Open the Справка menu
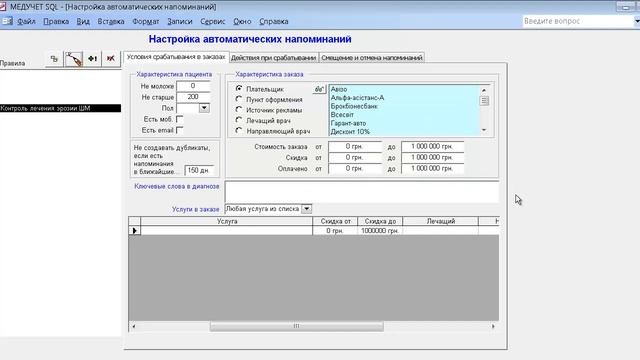 pyautogui.click(x=273, y=21)
